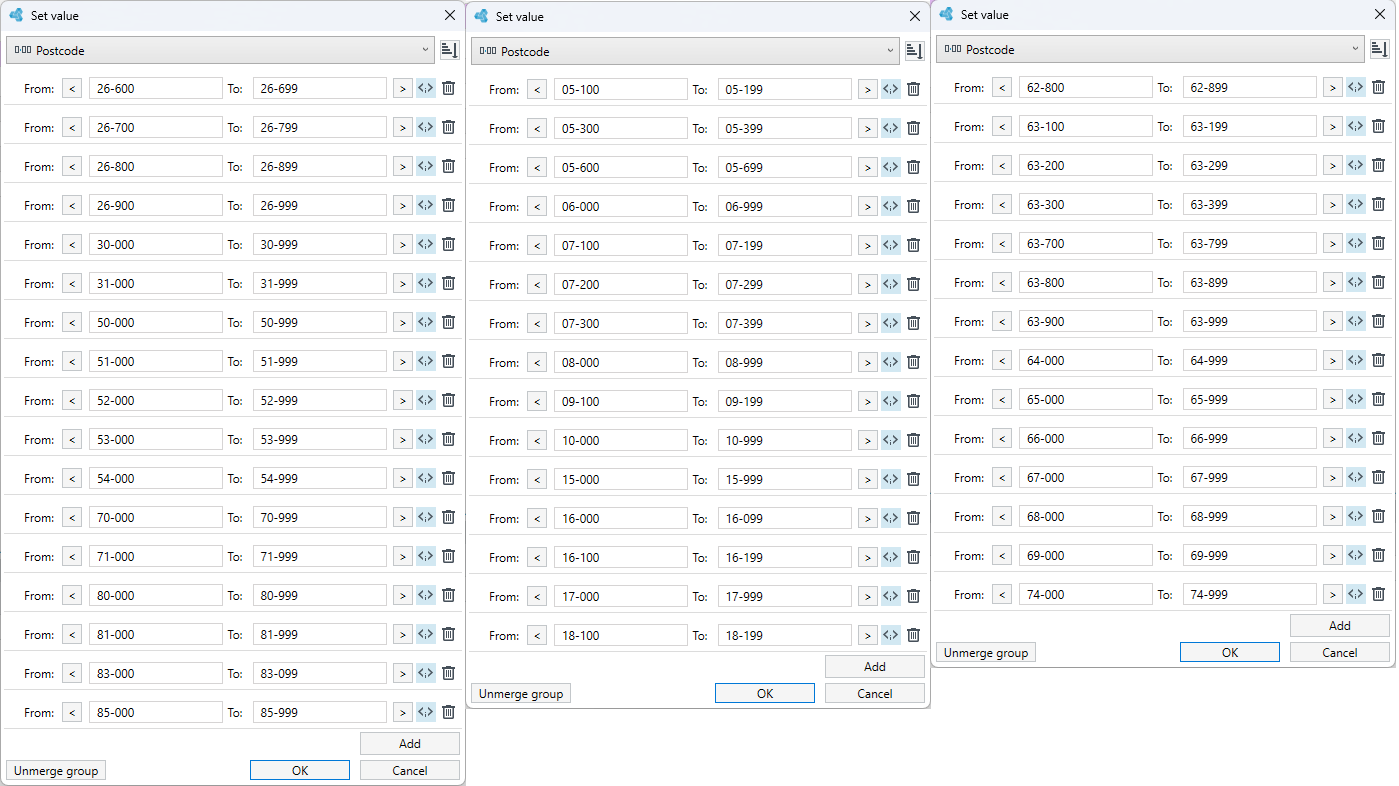1399x786 pixels.
Task: Click the sort icon in the leftmost Set value window
Action: (x=450, y=50)
